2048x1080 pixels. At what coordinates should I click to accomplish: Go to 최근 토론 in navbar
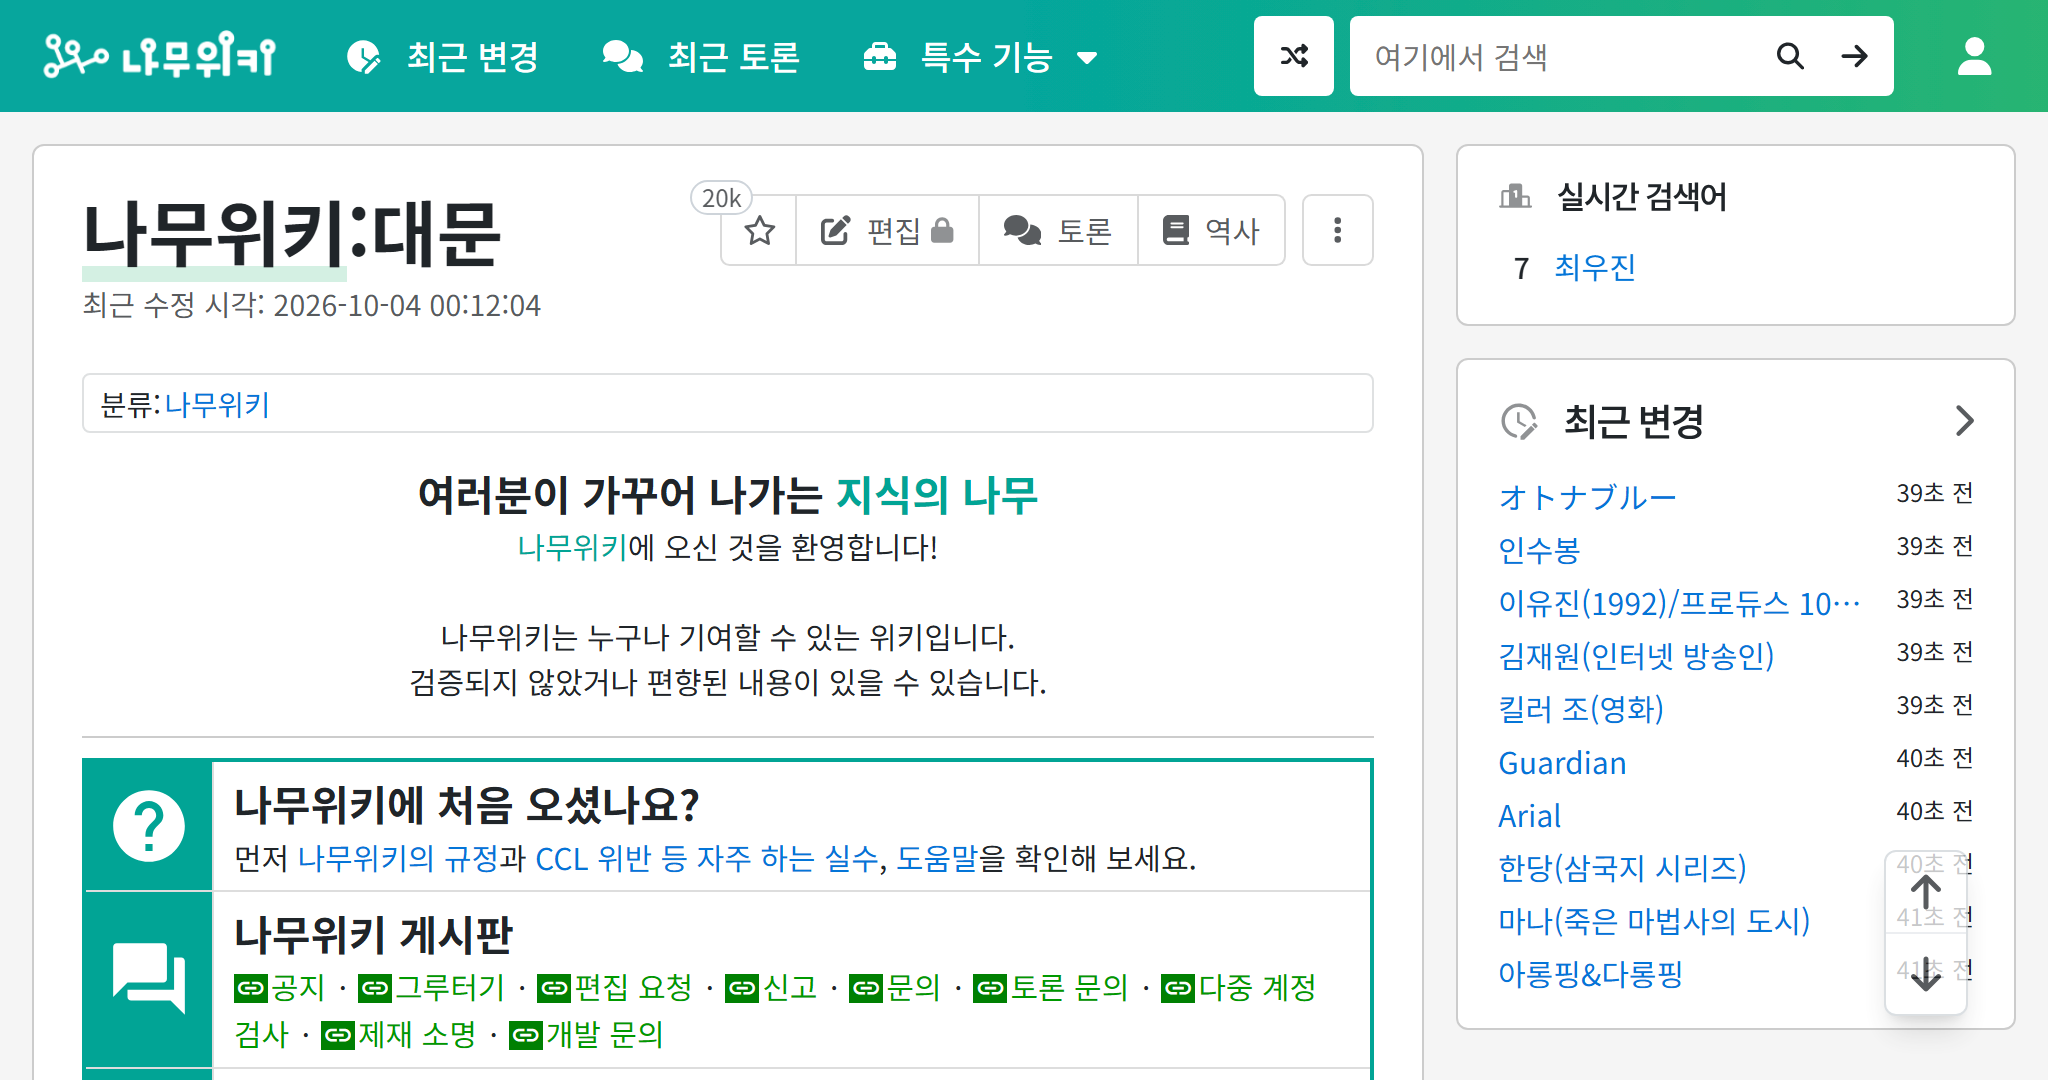[x=701, y=57]
